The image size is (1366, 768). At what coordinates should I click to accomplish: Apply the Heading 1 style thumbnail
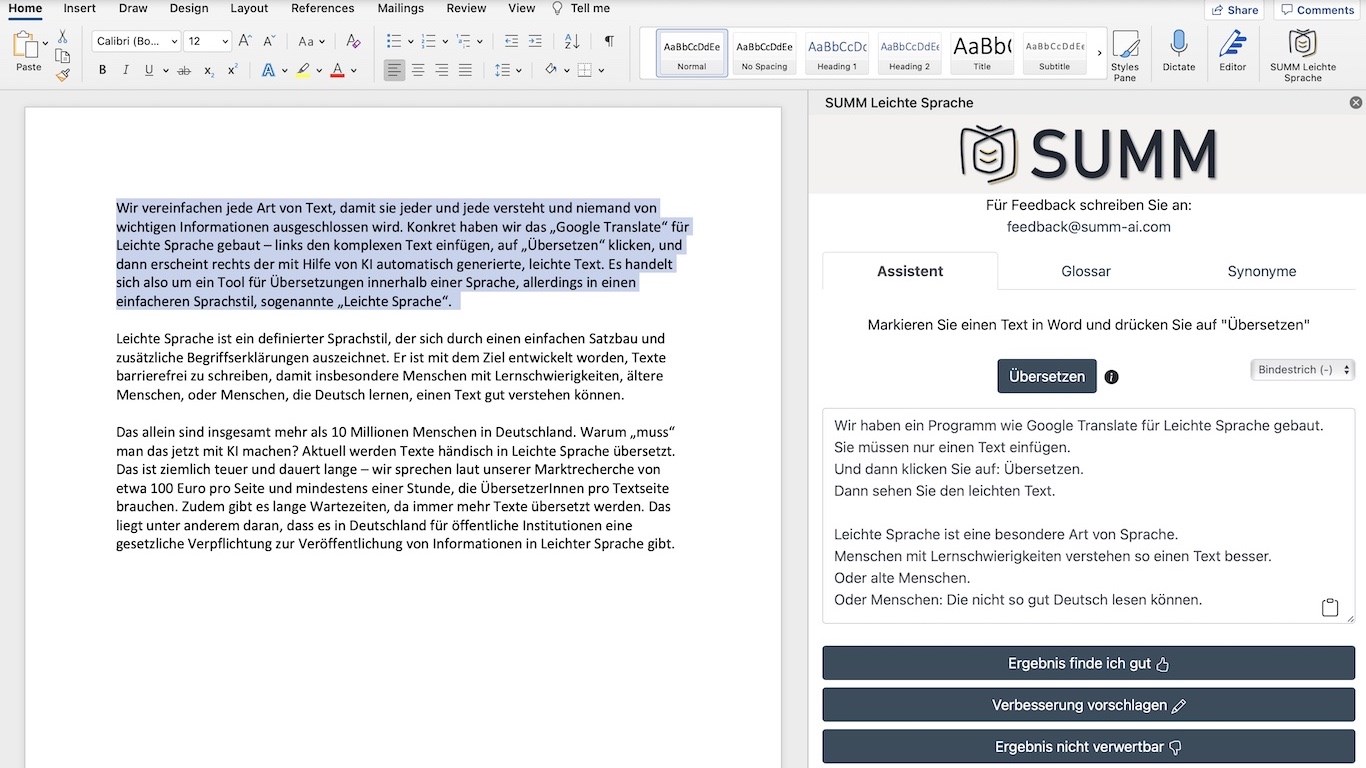point(837,53)
